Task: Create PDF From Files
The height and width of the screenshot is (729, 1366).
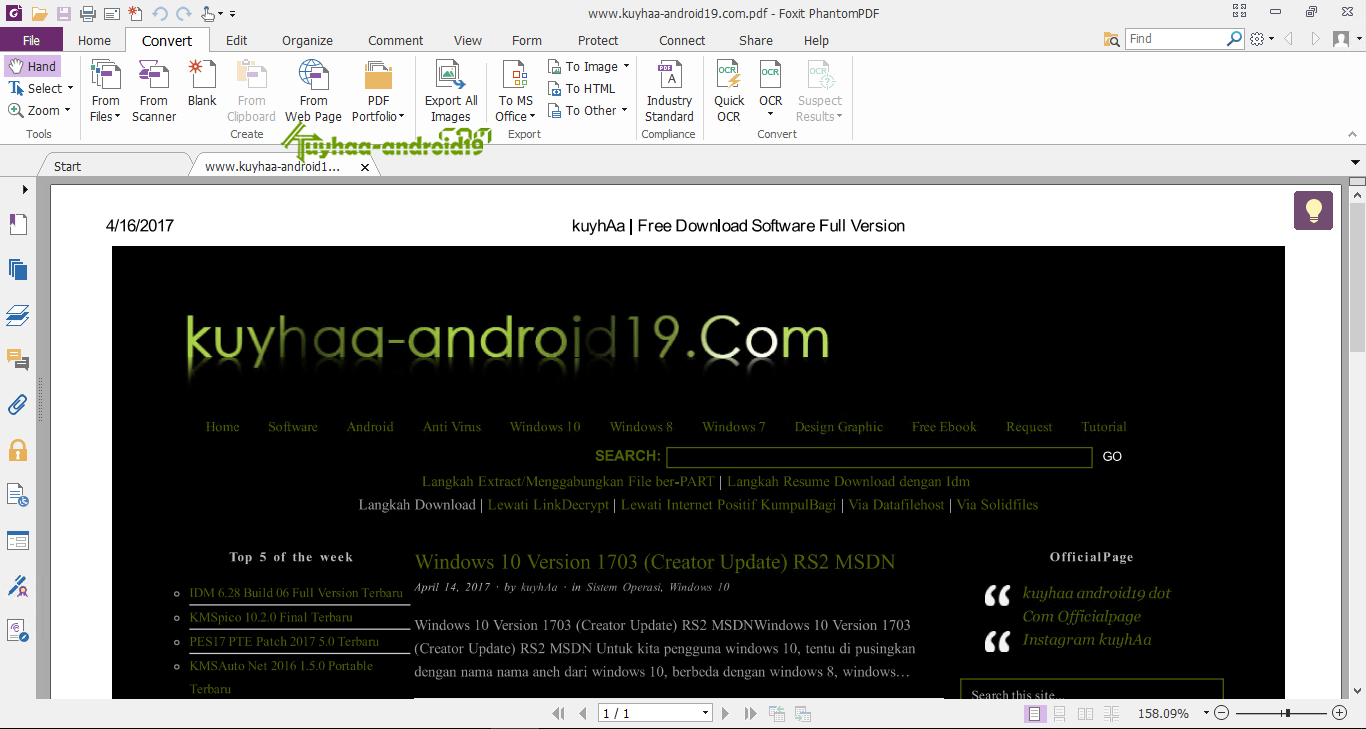Action: click(x=105, y=91)
